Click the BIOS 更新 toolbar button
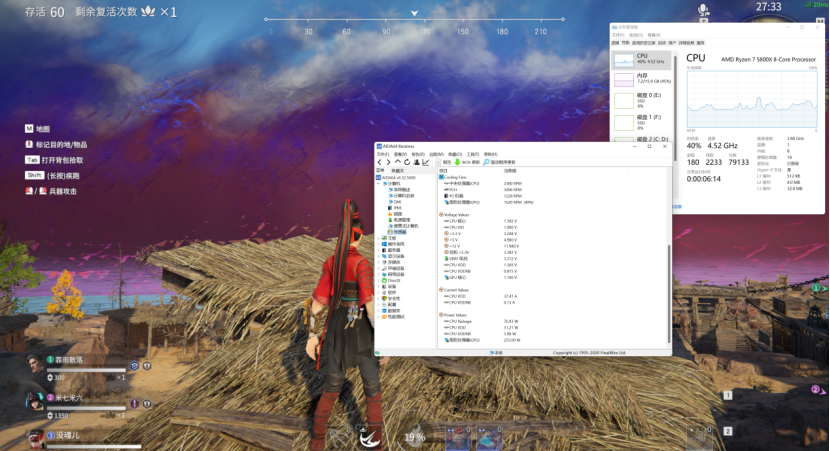830x451 pixels. click(467, 162)
